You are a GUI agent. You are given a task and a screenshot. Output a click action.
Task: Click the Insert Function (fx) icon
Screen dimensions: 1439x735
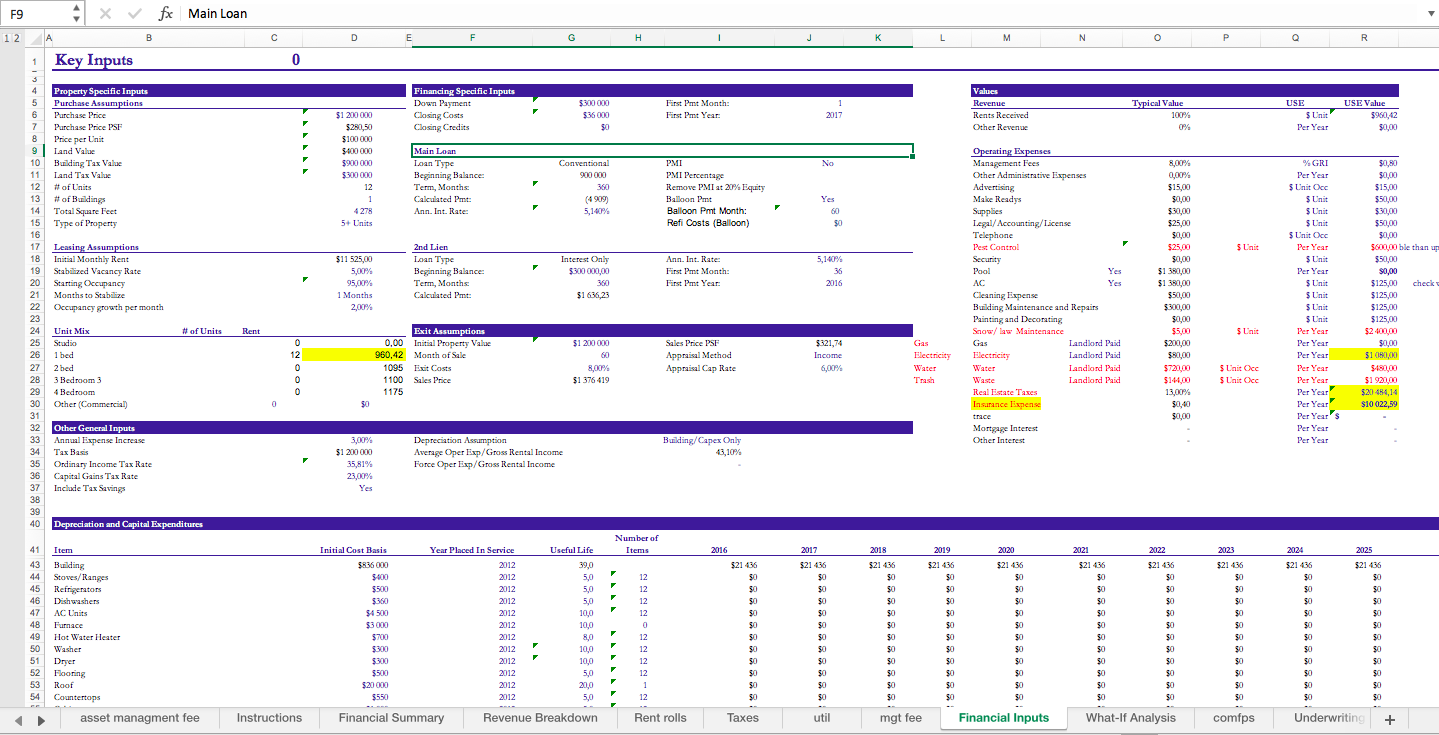(165, 13)
